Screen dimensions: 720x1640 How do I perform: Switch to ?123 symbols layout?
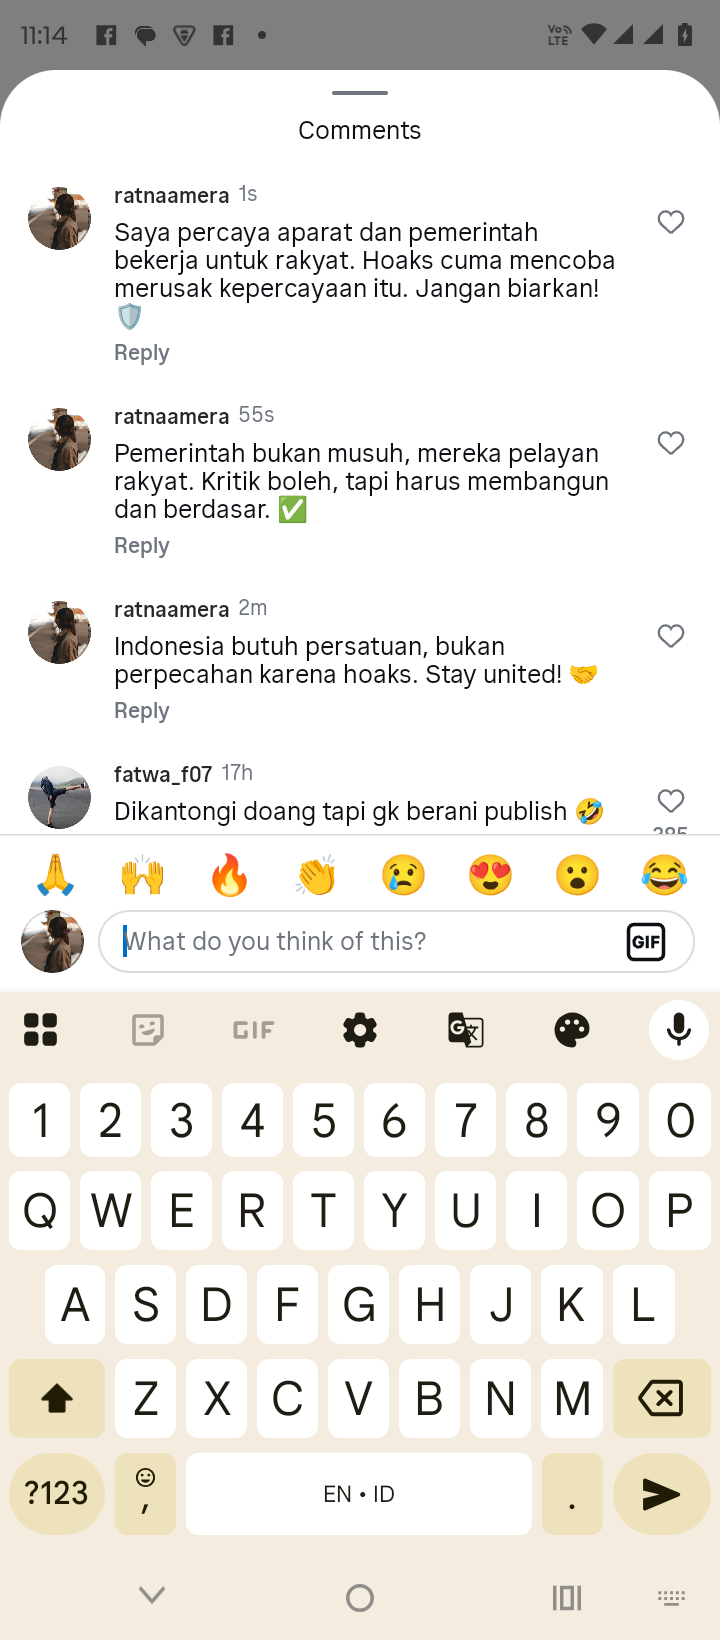pos(57,1494)
